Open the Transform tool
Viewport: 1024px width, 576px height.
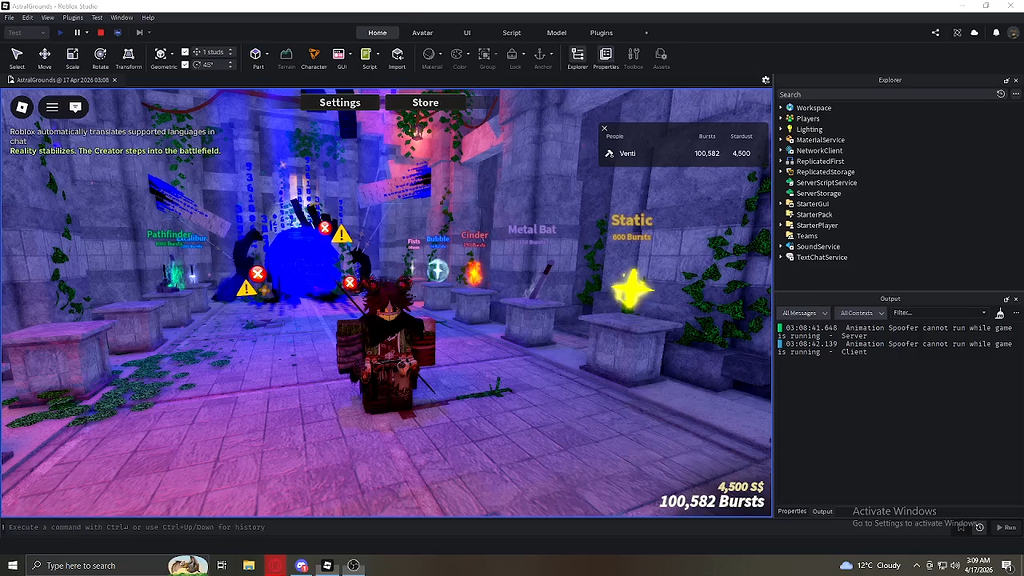pyautogui.click(x=129, y=57)
